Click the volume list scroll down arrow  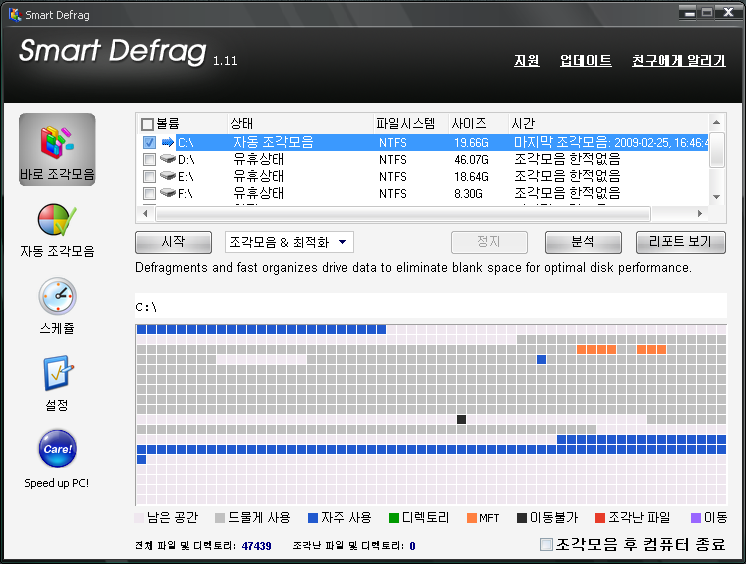click(x=717, y=197)
